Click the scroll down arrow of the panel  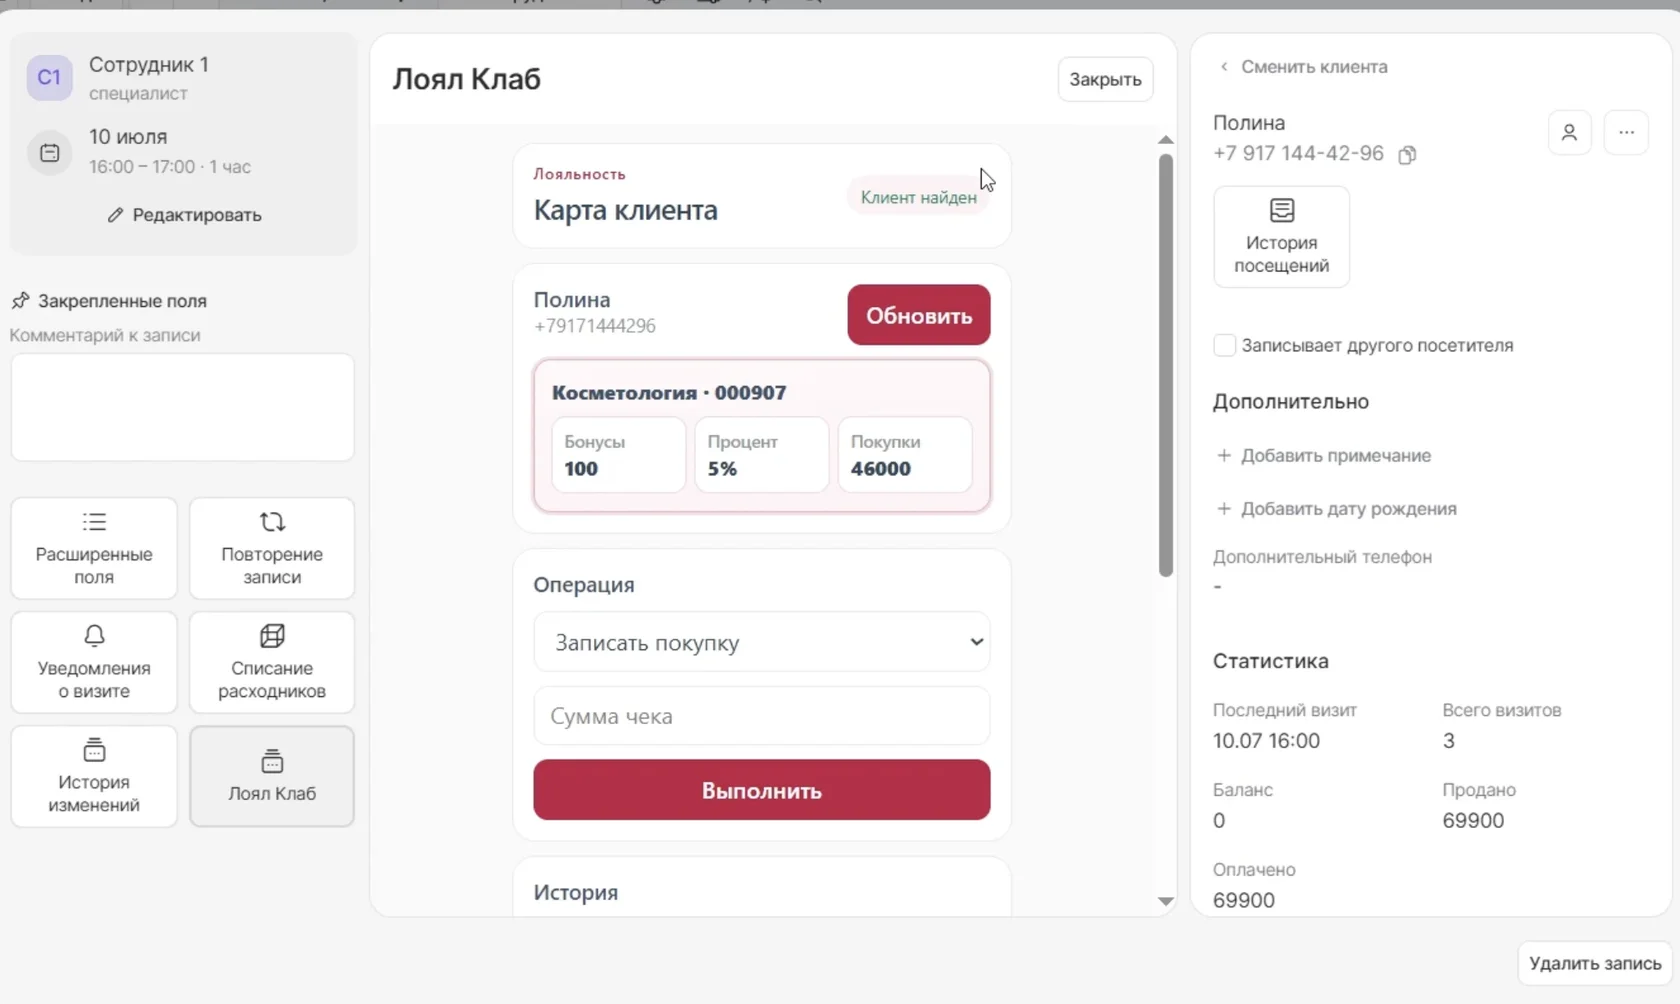click(1166, 901)
